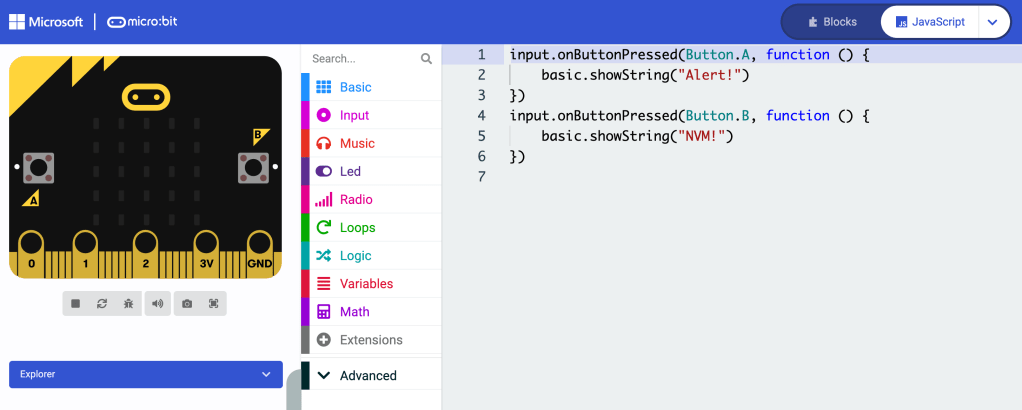Open the Input category
Image resolution: width=1022 pixels, height=410 pixels.
[354, 115]
